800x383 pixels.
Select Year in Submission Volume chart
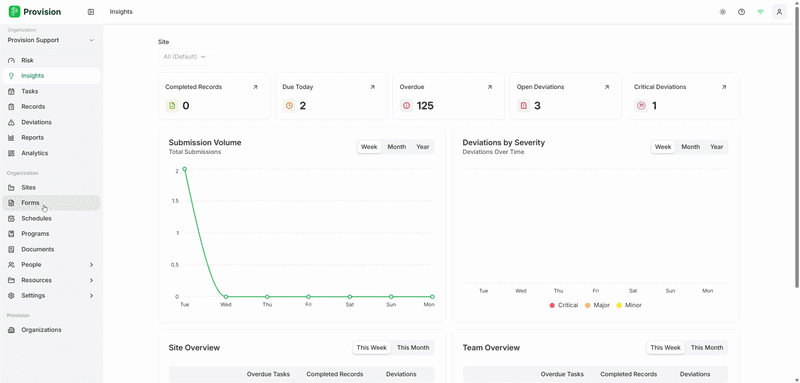pos(422,147)
